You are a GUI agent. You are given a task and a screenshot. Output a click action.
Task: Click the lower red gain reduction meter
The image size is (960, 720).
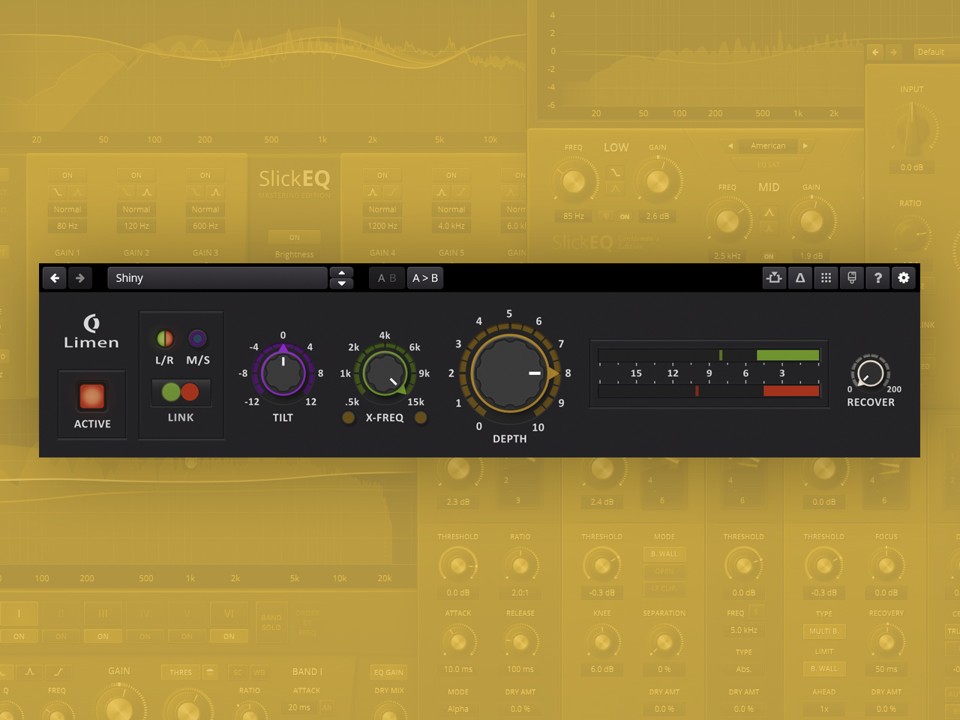pos(709,391)
